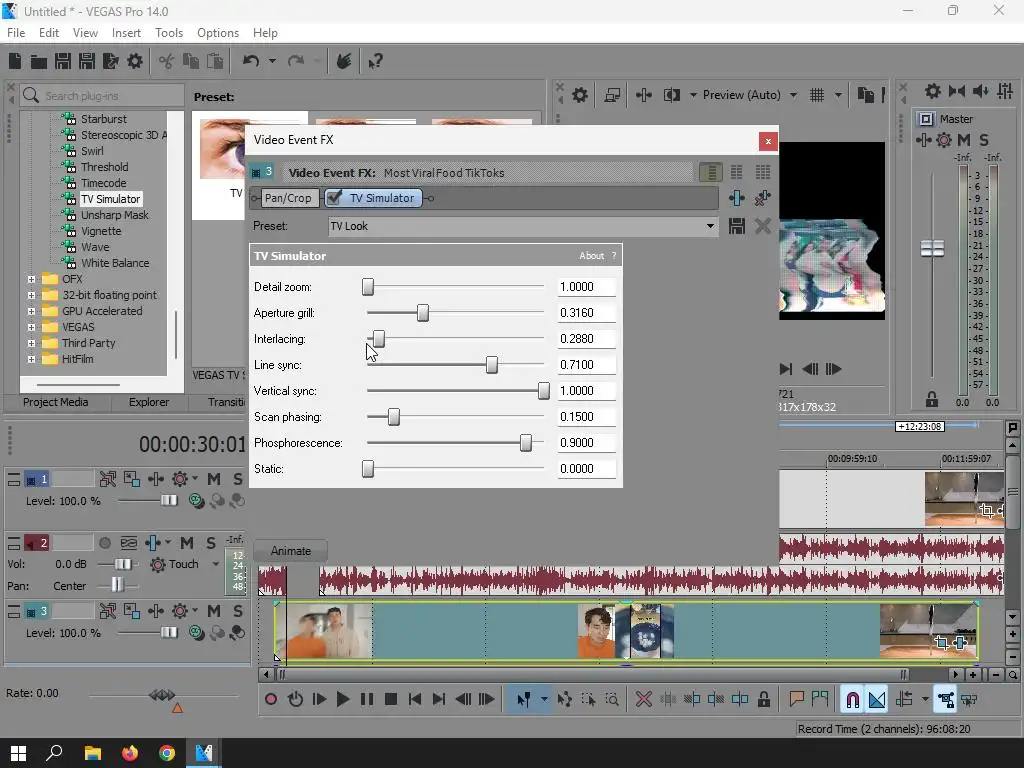Solo video track 1 with S
Viewport: 1024px width, 768px height.
[x=238, y=479]
